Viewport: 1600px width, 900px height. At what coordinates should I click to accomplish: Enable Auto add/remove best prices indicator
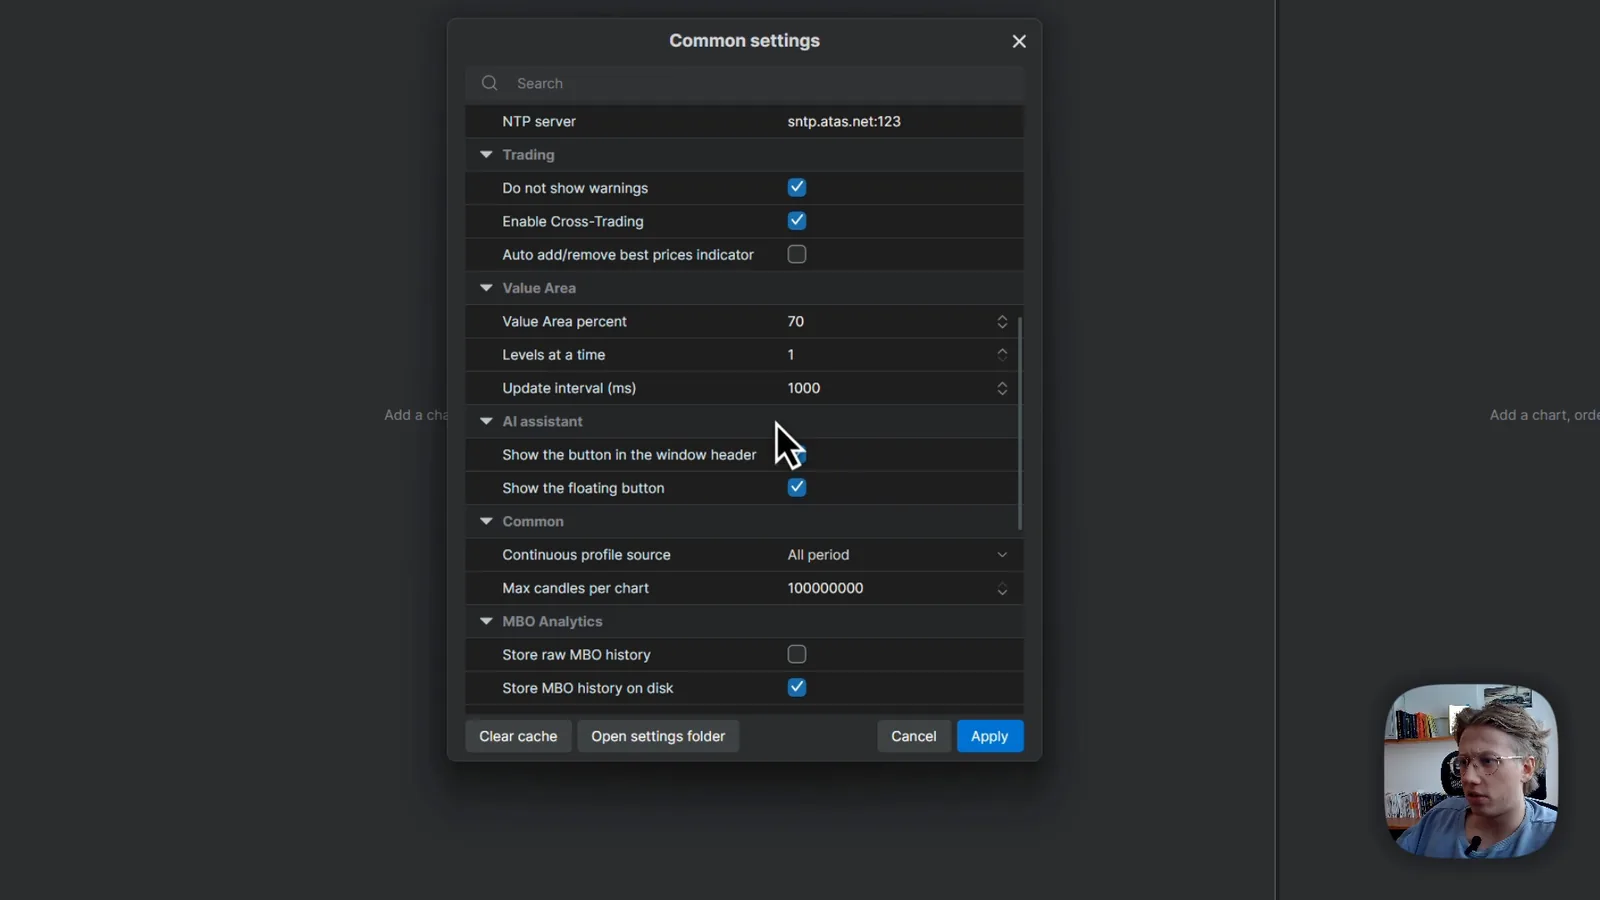click(x=797, y=254)
